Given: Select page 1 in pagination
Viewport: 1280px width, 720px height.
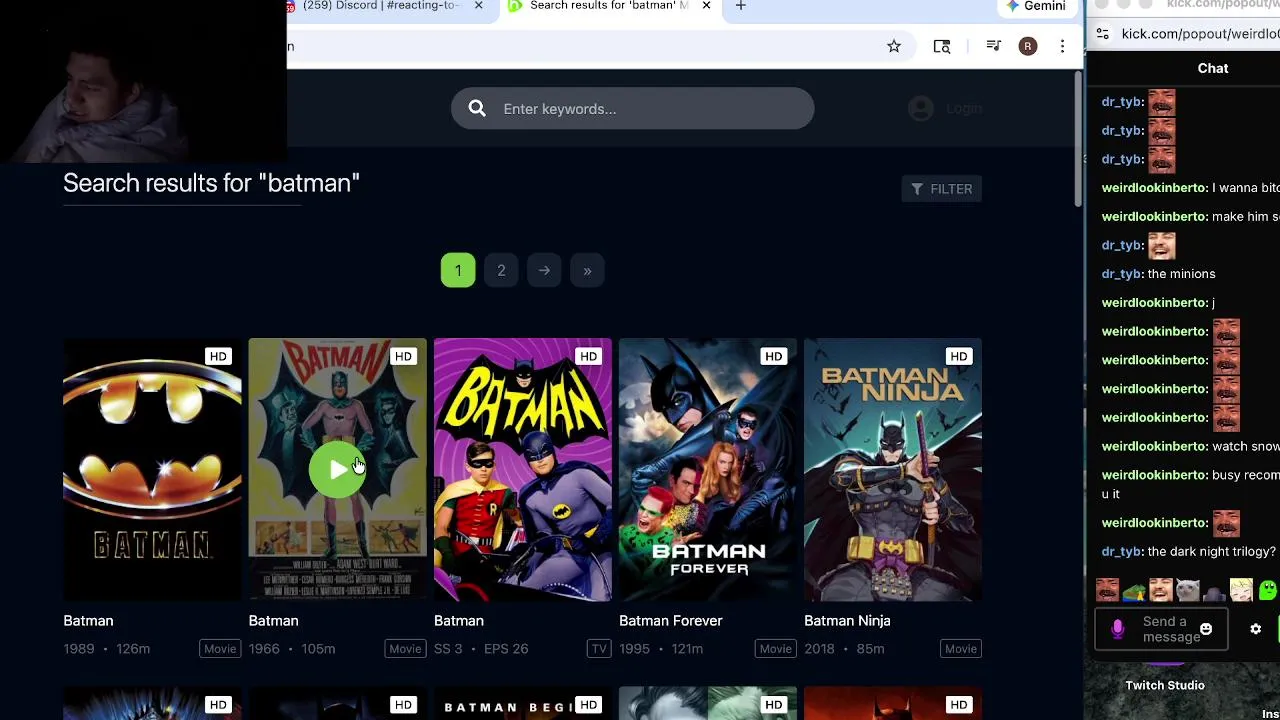Looking at the screenshot, I should 458,270.
